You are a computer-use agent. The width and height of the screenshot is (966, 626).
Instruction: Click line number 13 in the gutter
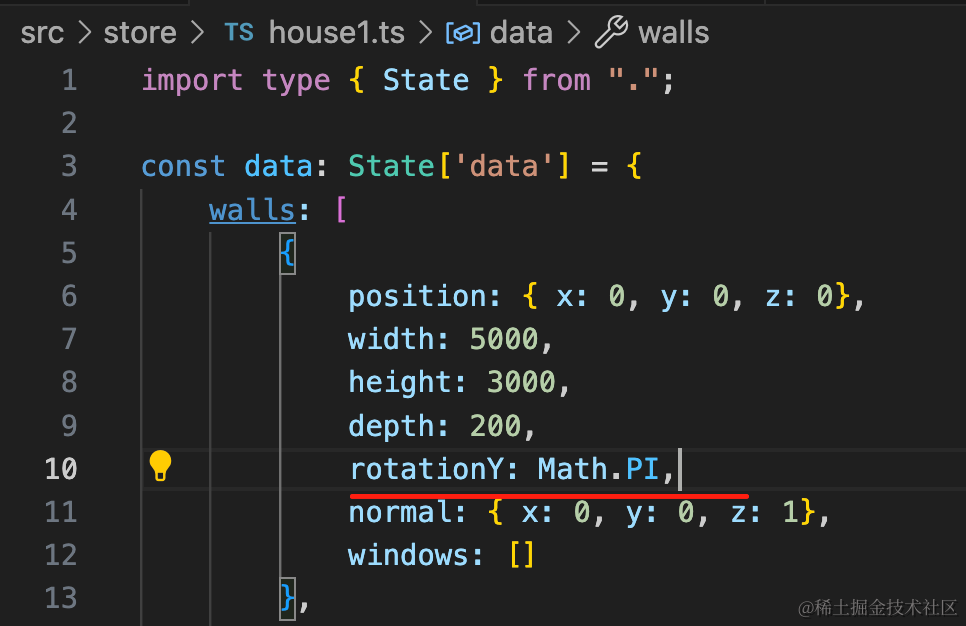(61, 598)
